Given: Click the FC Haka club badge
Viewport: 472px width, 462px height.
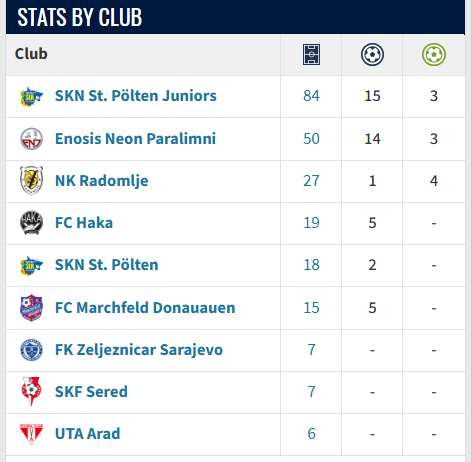Looking at the screenshot, I should tap(31, 223).
